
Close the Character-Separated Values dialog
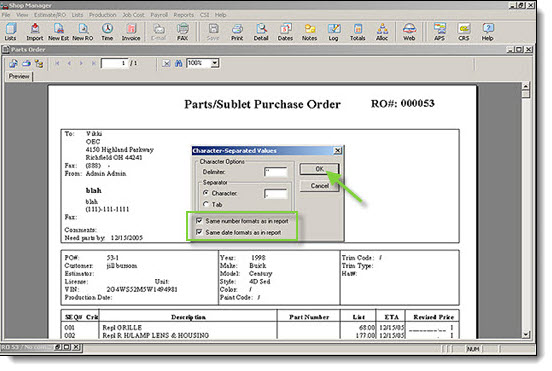[x=337, y=151]
